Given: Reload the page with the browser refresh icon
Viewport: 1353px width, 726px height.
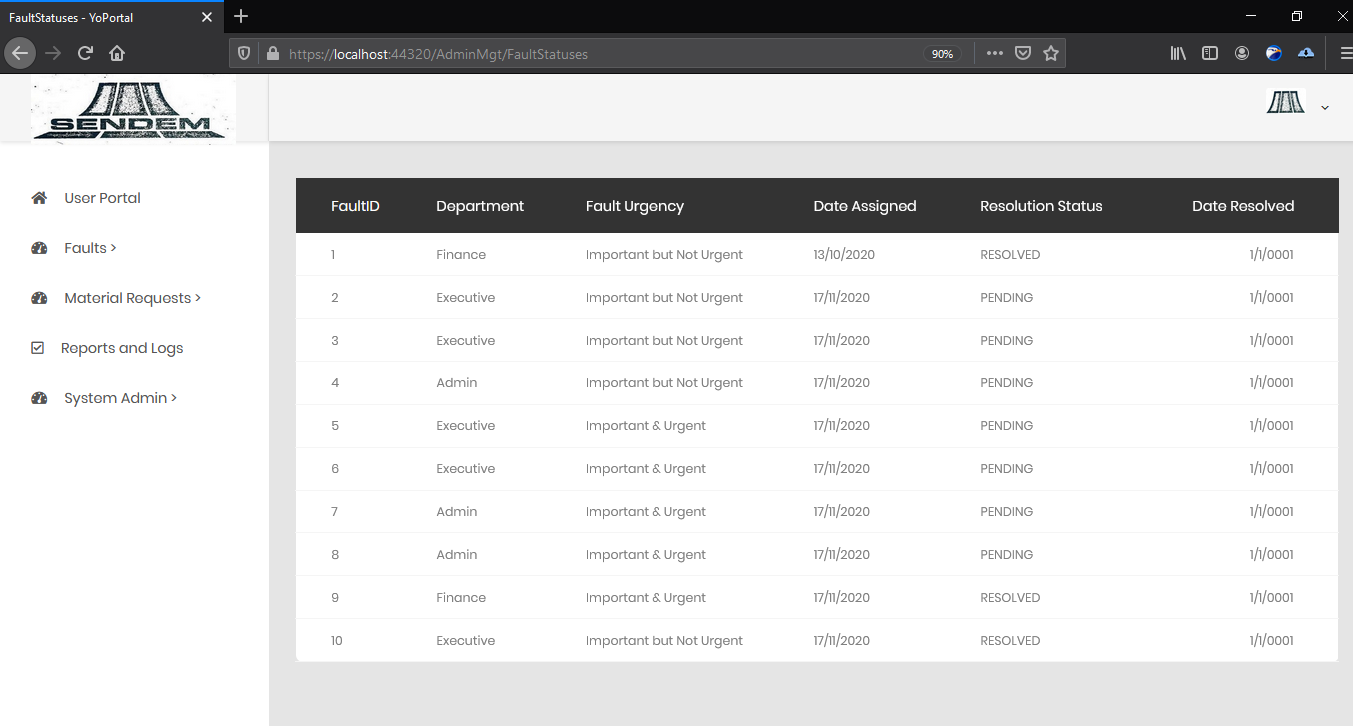Looking at the screenshot, I should coord(85,53).
